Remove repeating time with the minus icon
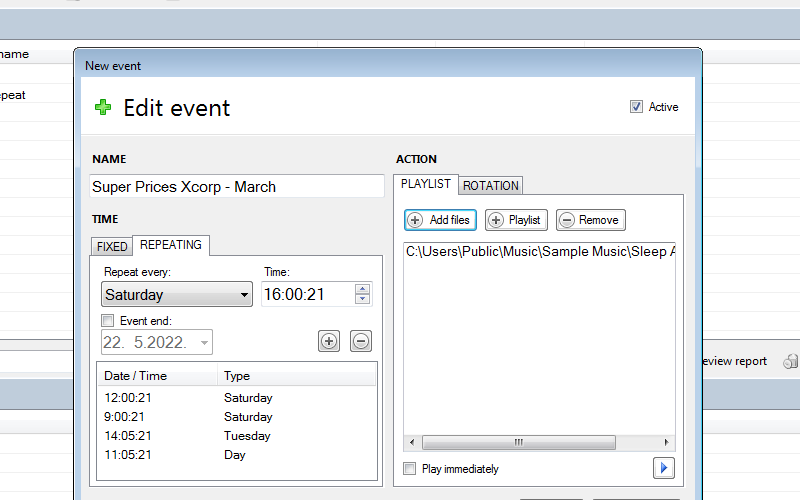Screen dimensions: 800x500 point(361,341)
